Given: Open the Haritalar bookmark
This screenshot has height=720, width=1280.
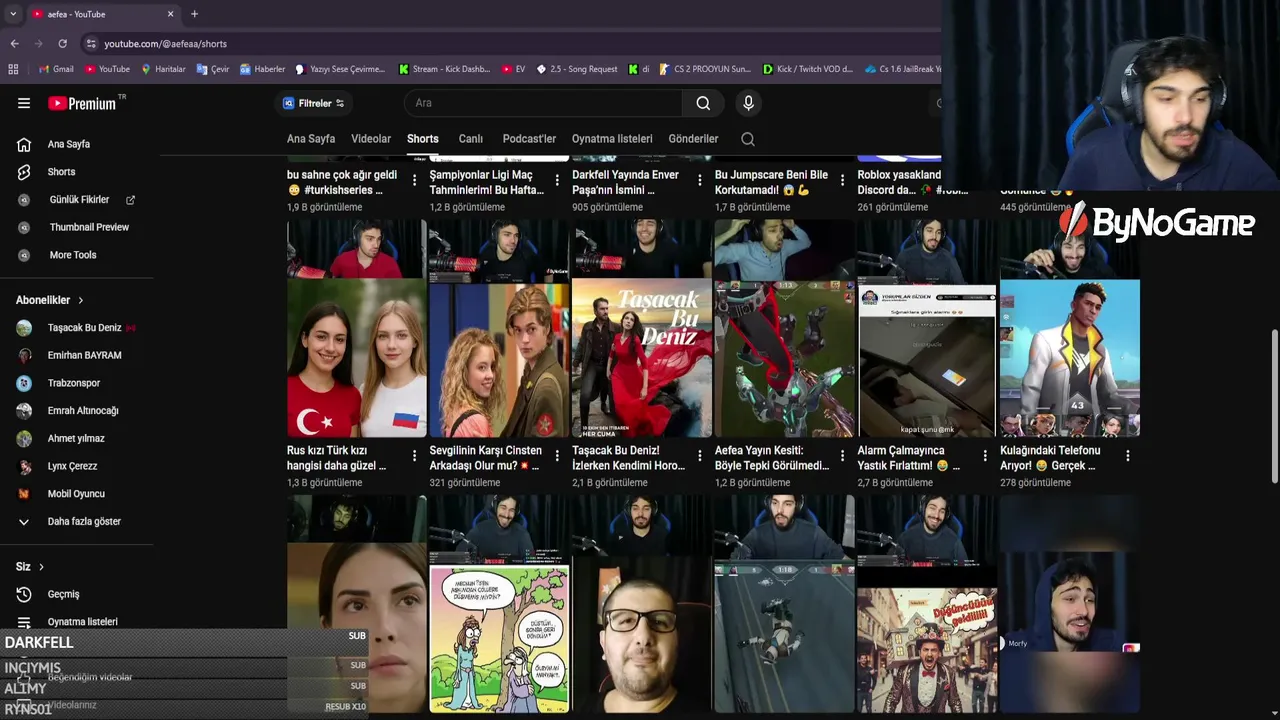Looking at the screenshot, I should pos(163,69).
